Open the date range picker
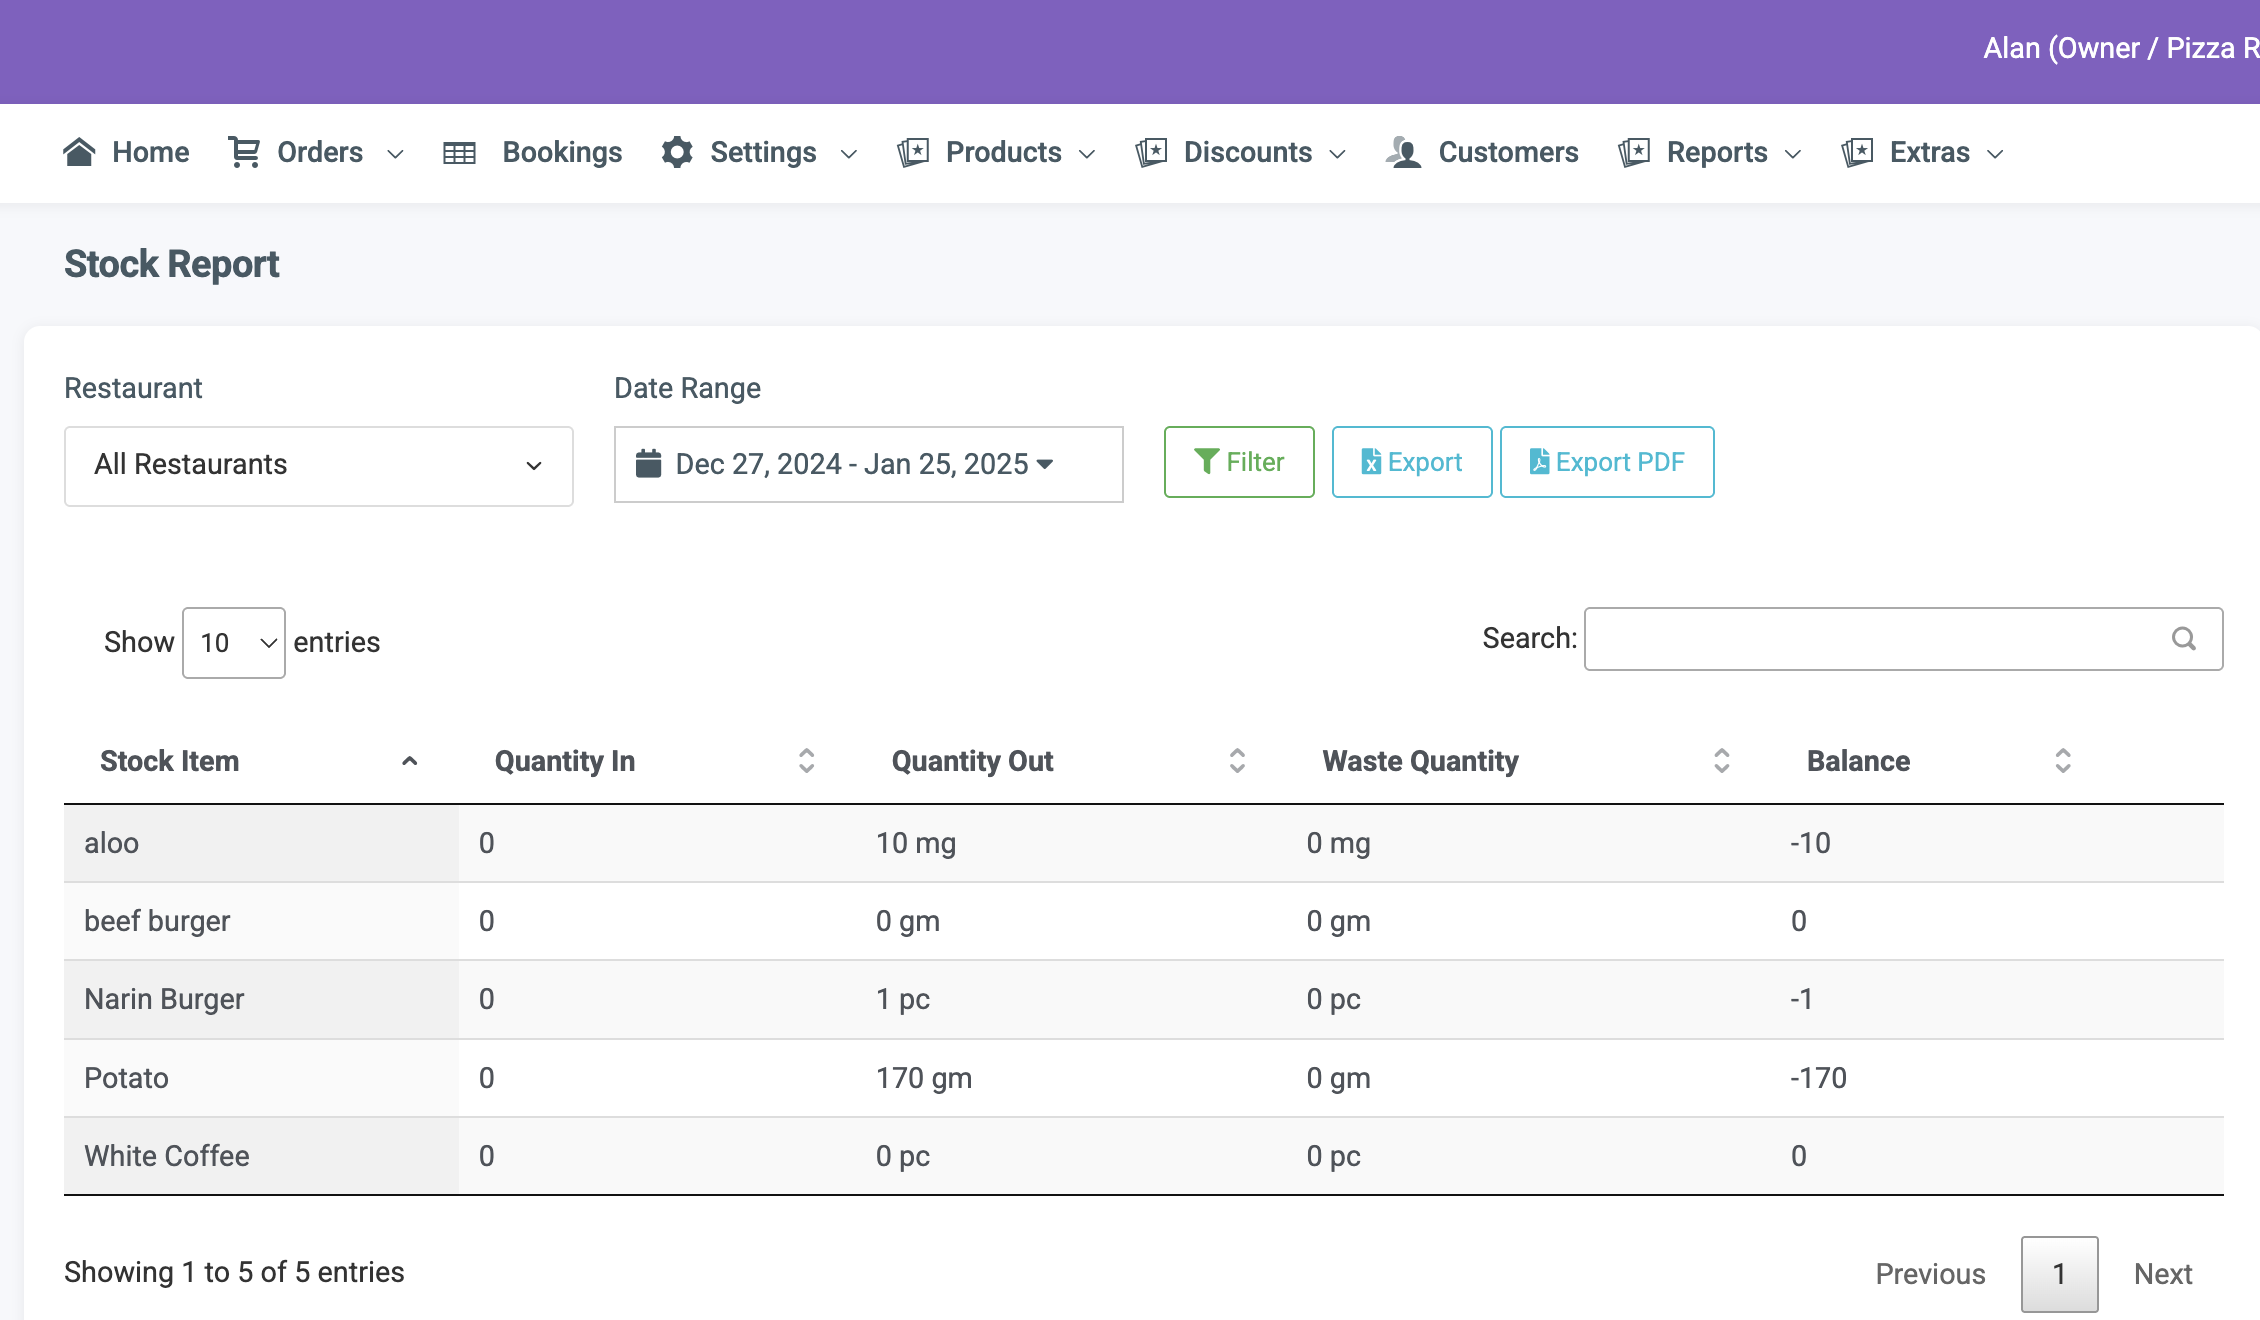 (869, 464)
